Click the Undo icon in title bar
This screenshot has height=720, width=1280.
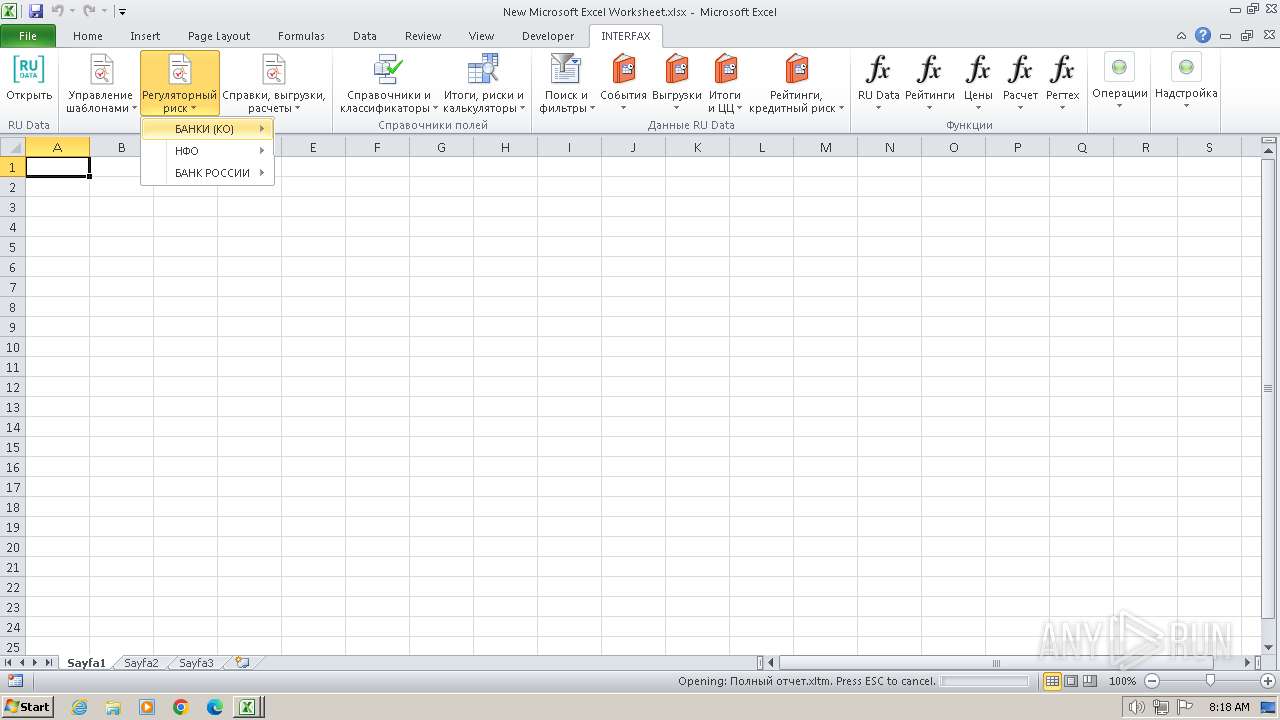pos(57,11)
